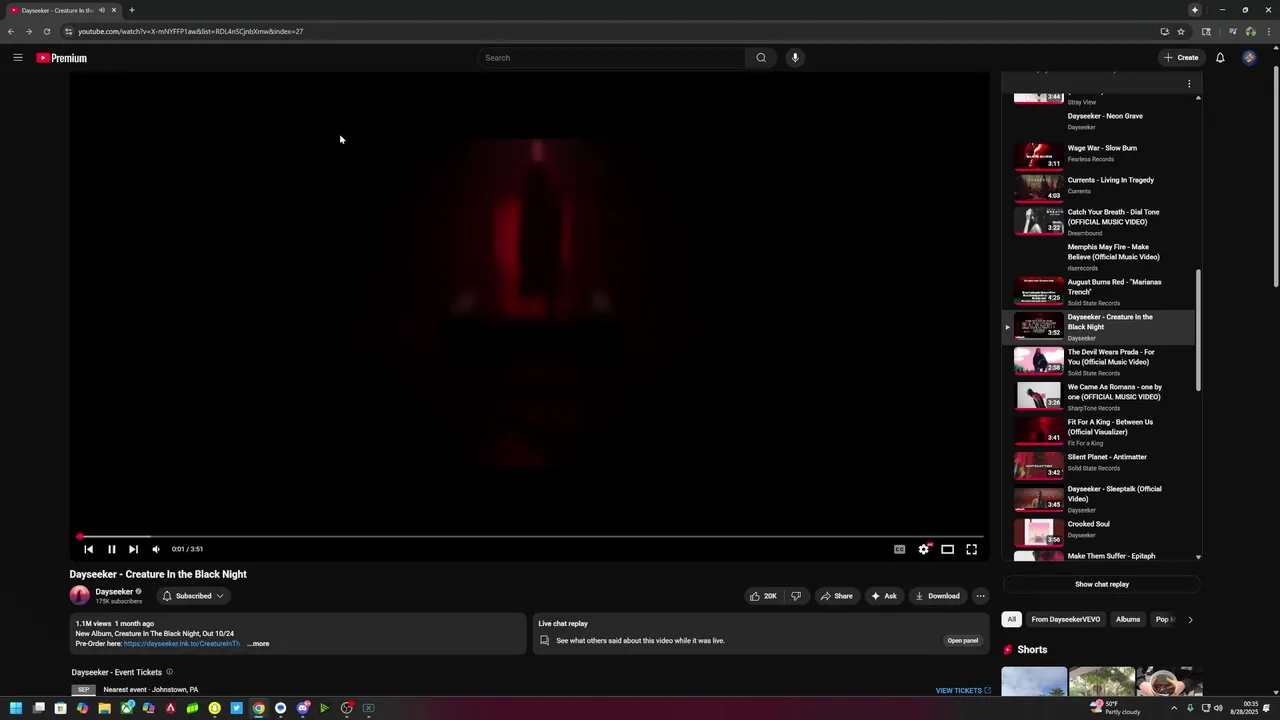Show chat replay button
The height and width of the screenshot is (720, 1280).
pyautogui.click(x=1102, y=584)
